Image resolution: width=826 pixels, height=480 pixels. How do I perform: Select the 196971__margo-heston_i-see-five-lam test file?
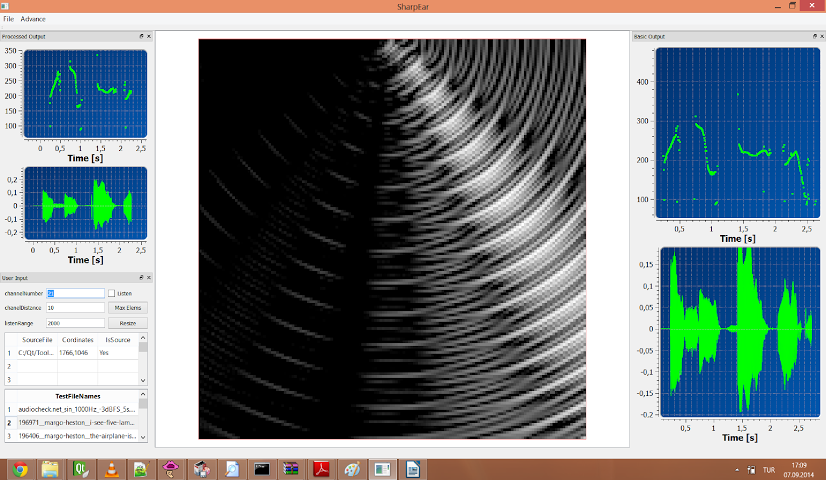[77, 423]
